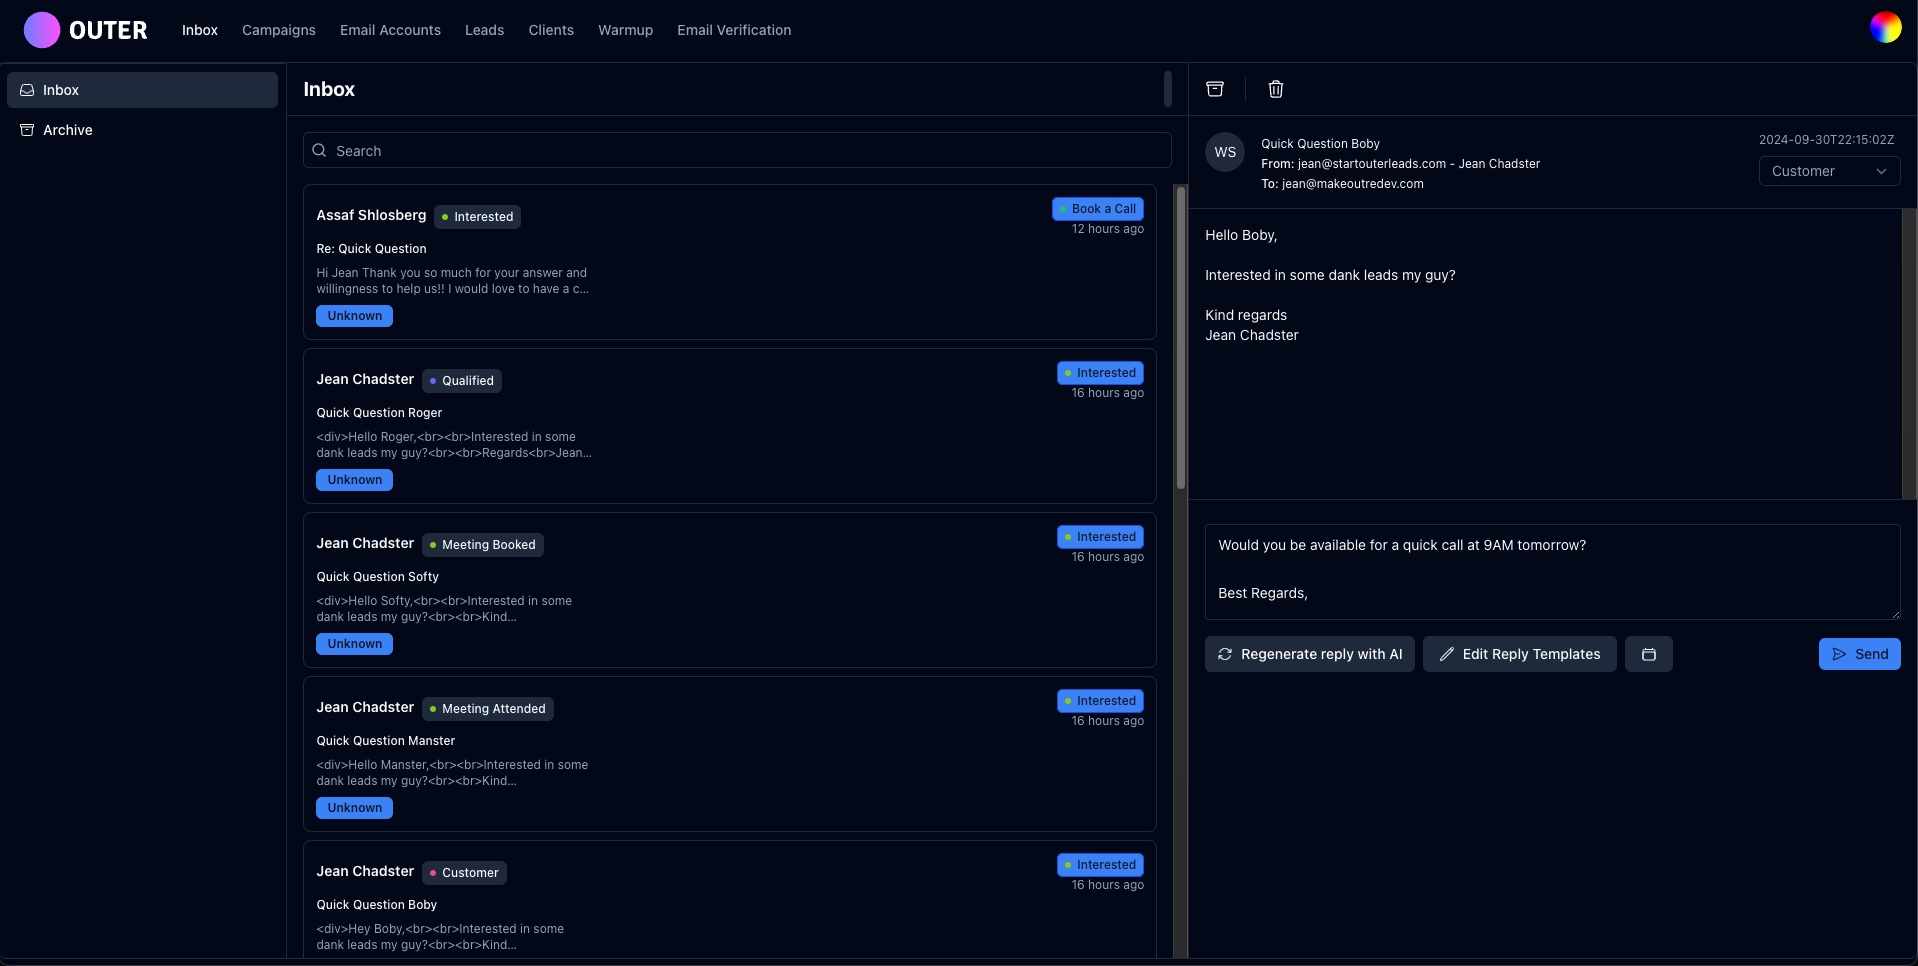
Task: Click the OUTER logo icon
Action: pyautogui.click(x=41, y=30)
